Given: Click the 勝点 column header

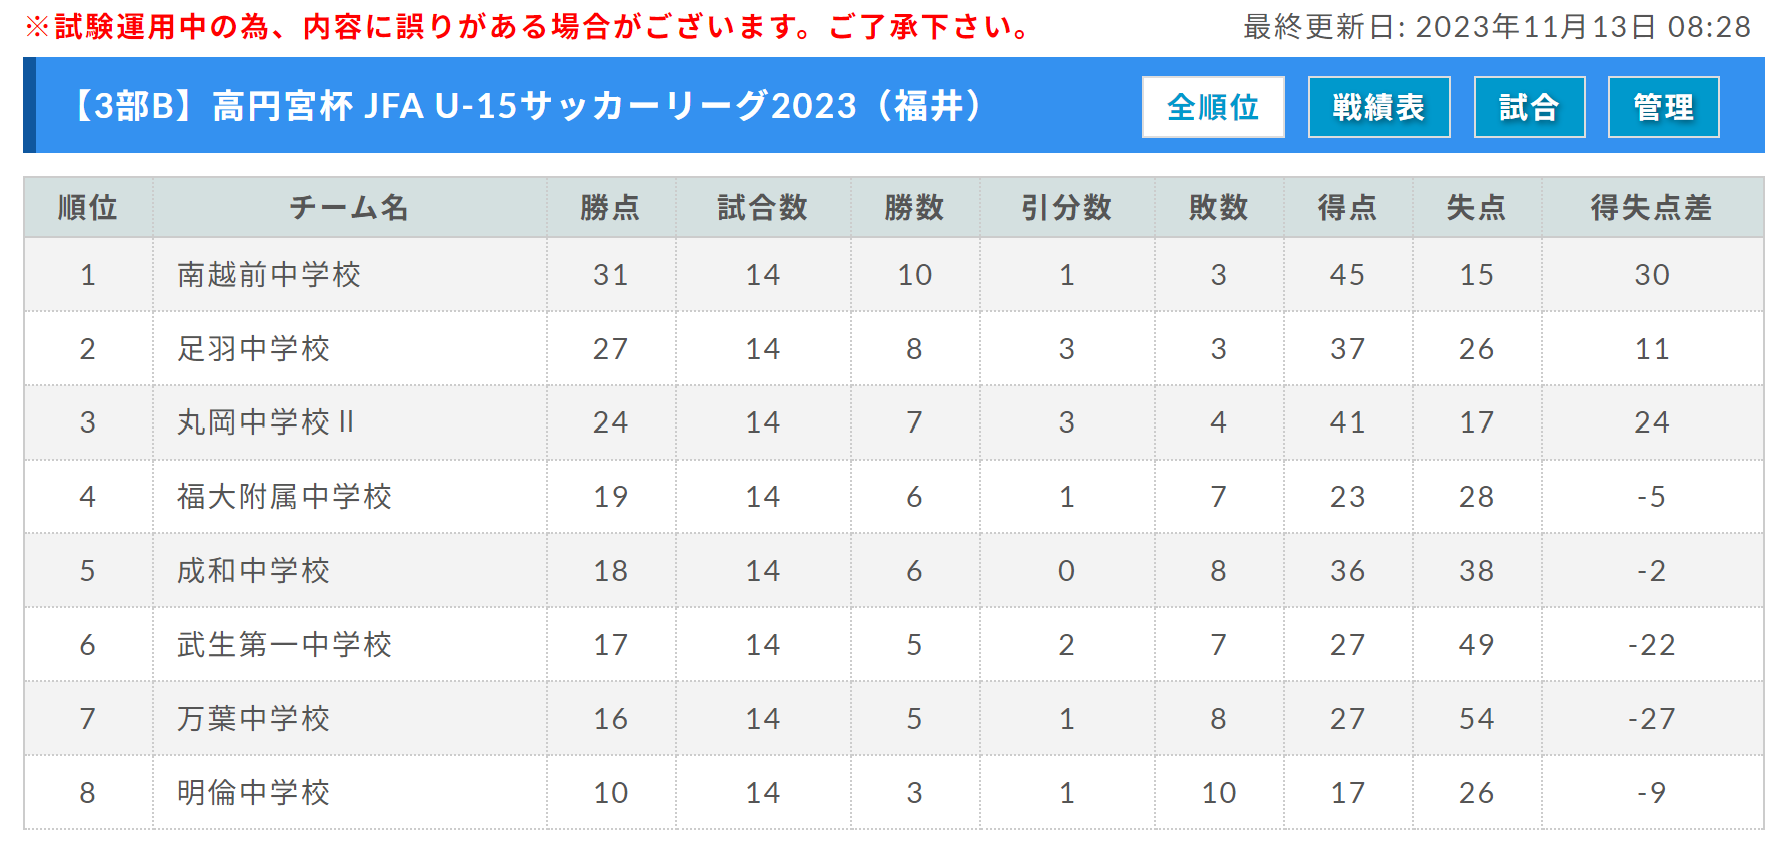Looking at the screenshot, I should coord(611,208).
